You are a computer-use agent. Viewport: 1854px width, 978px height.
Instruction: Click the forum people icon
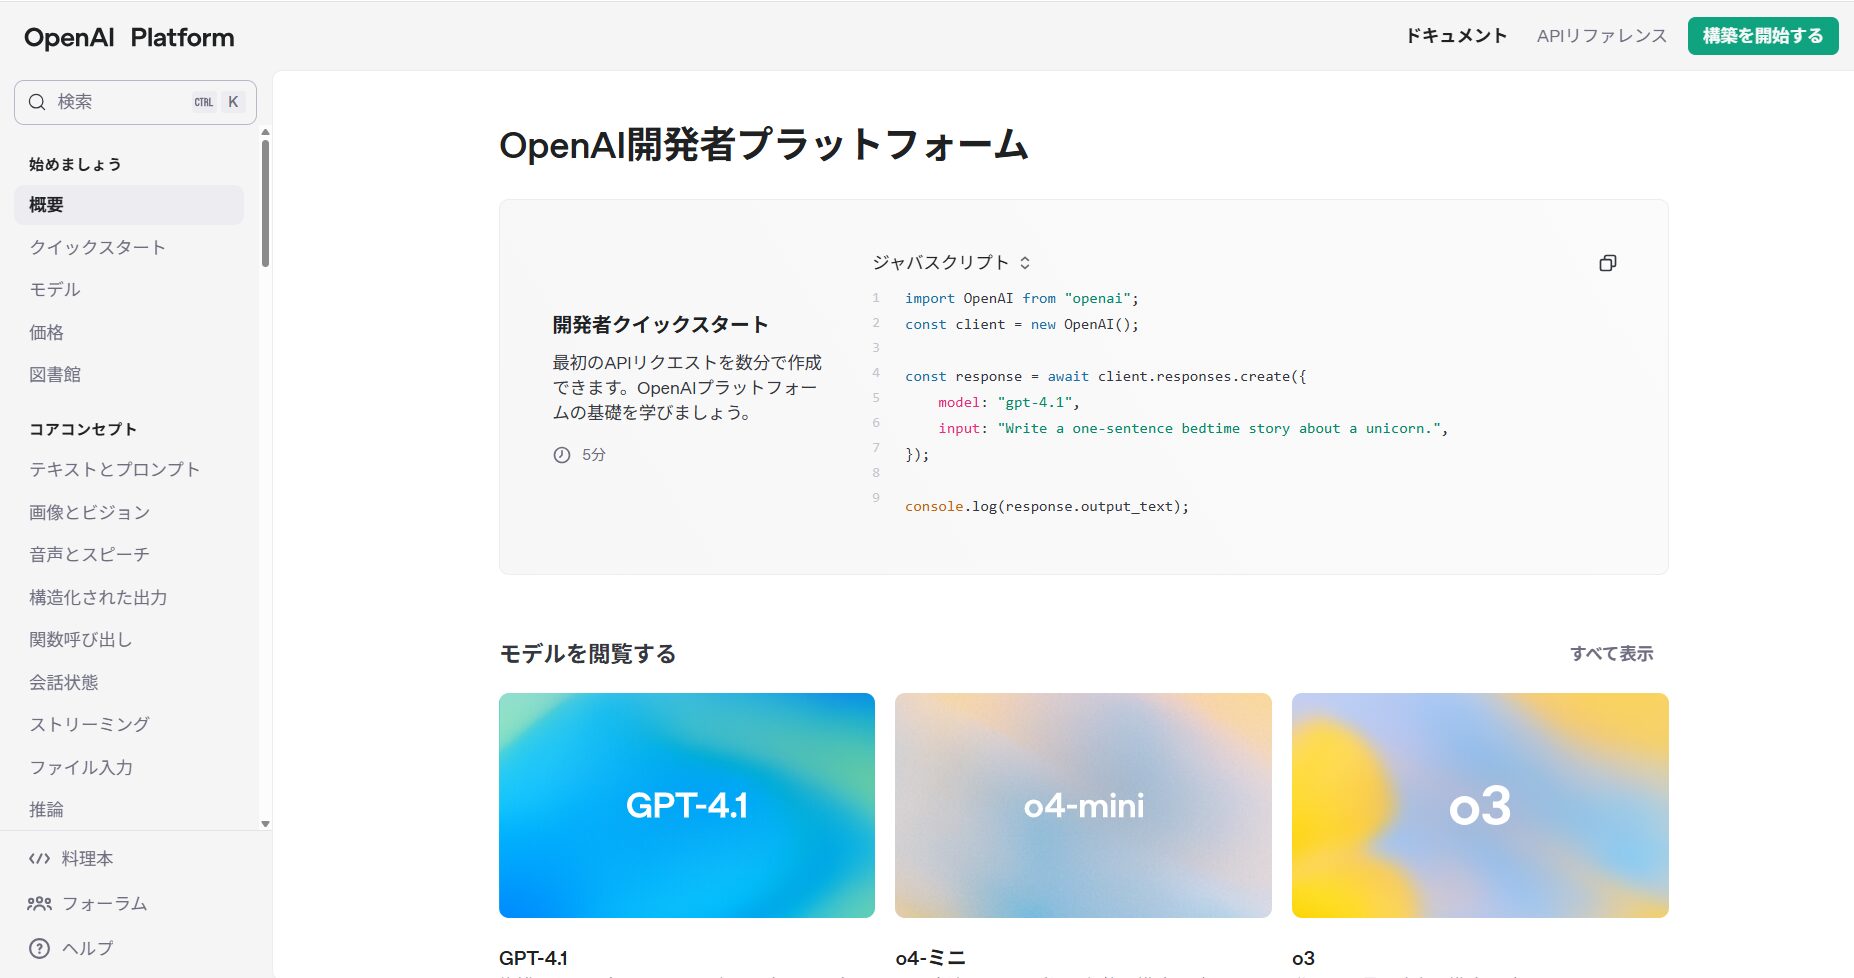pyautogui.click(x=39, y=904)
